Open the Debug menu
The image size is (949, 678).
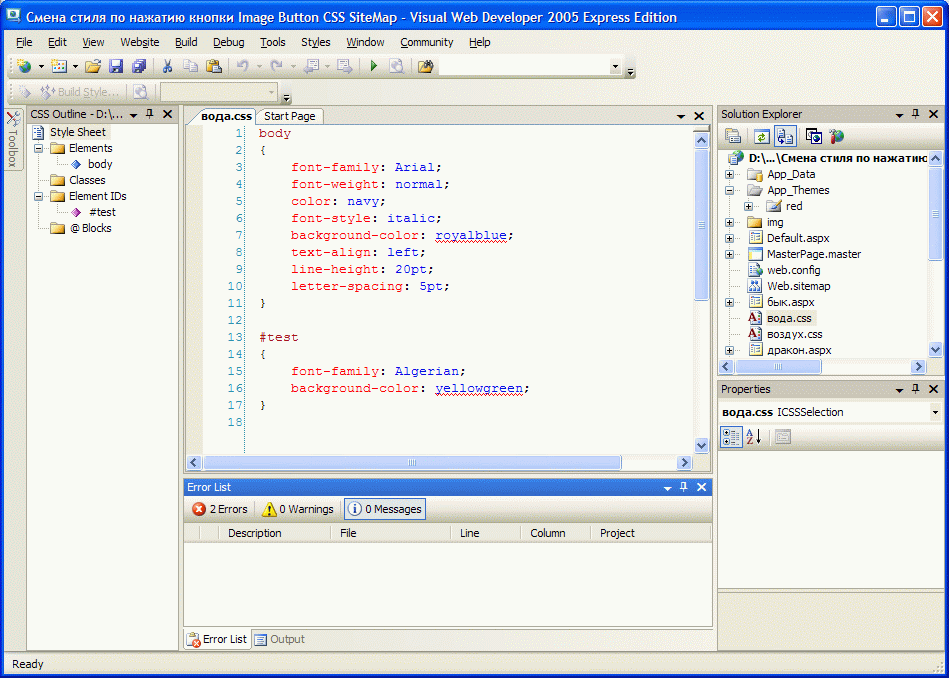tap(229, 42)
